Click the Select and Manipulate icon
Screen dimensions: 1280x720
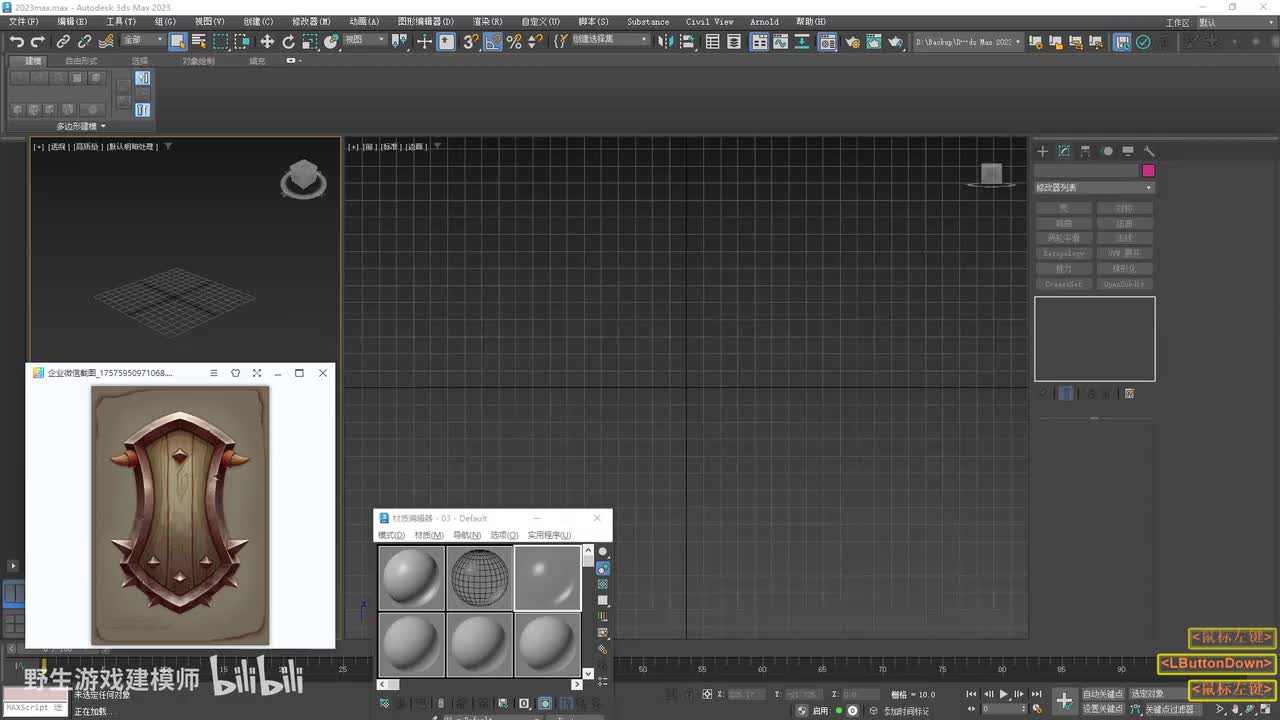coord(424,41)
